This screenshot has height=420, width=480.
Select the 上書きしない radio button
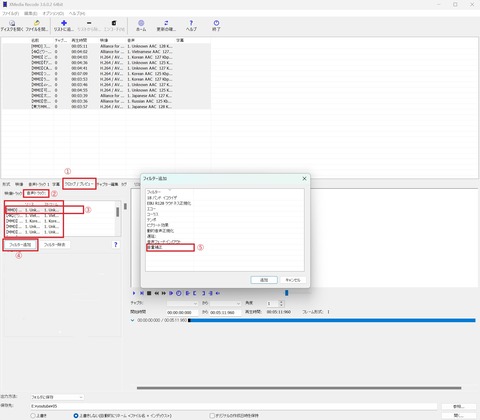[76, 416]
